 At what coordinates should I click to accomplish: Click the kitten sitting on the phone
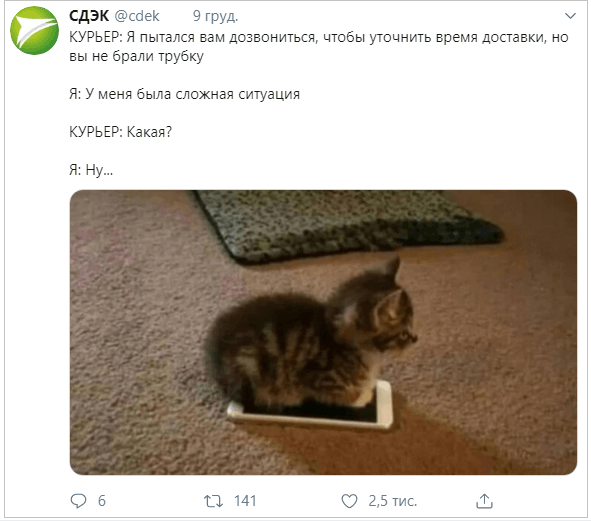[312, 339]
